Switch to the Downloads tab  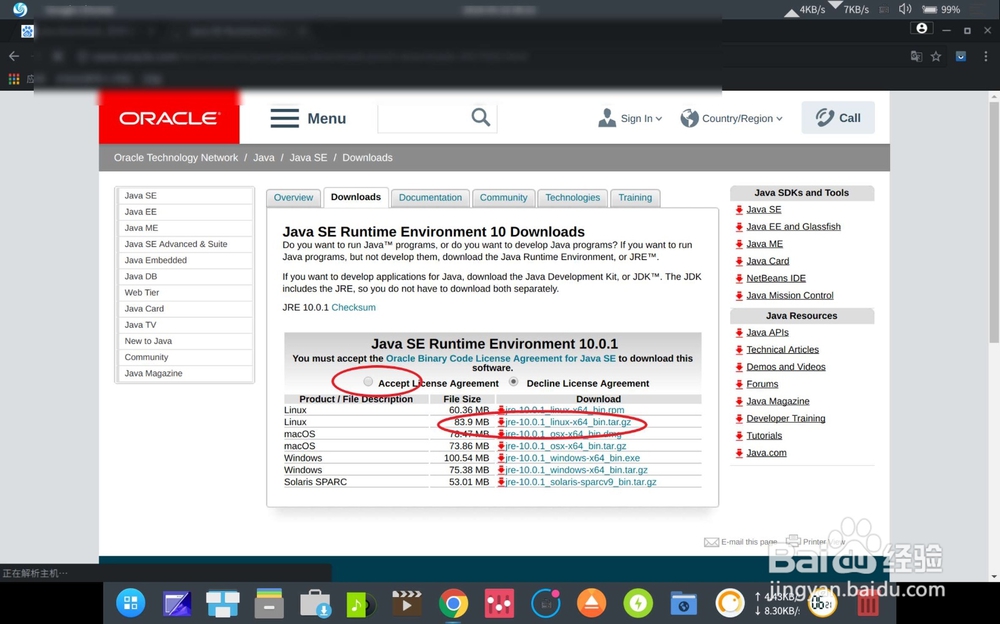coord(356,197)
